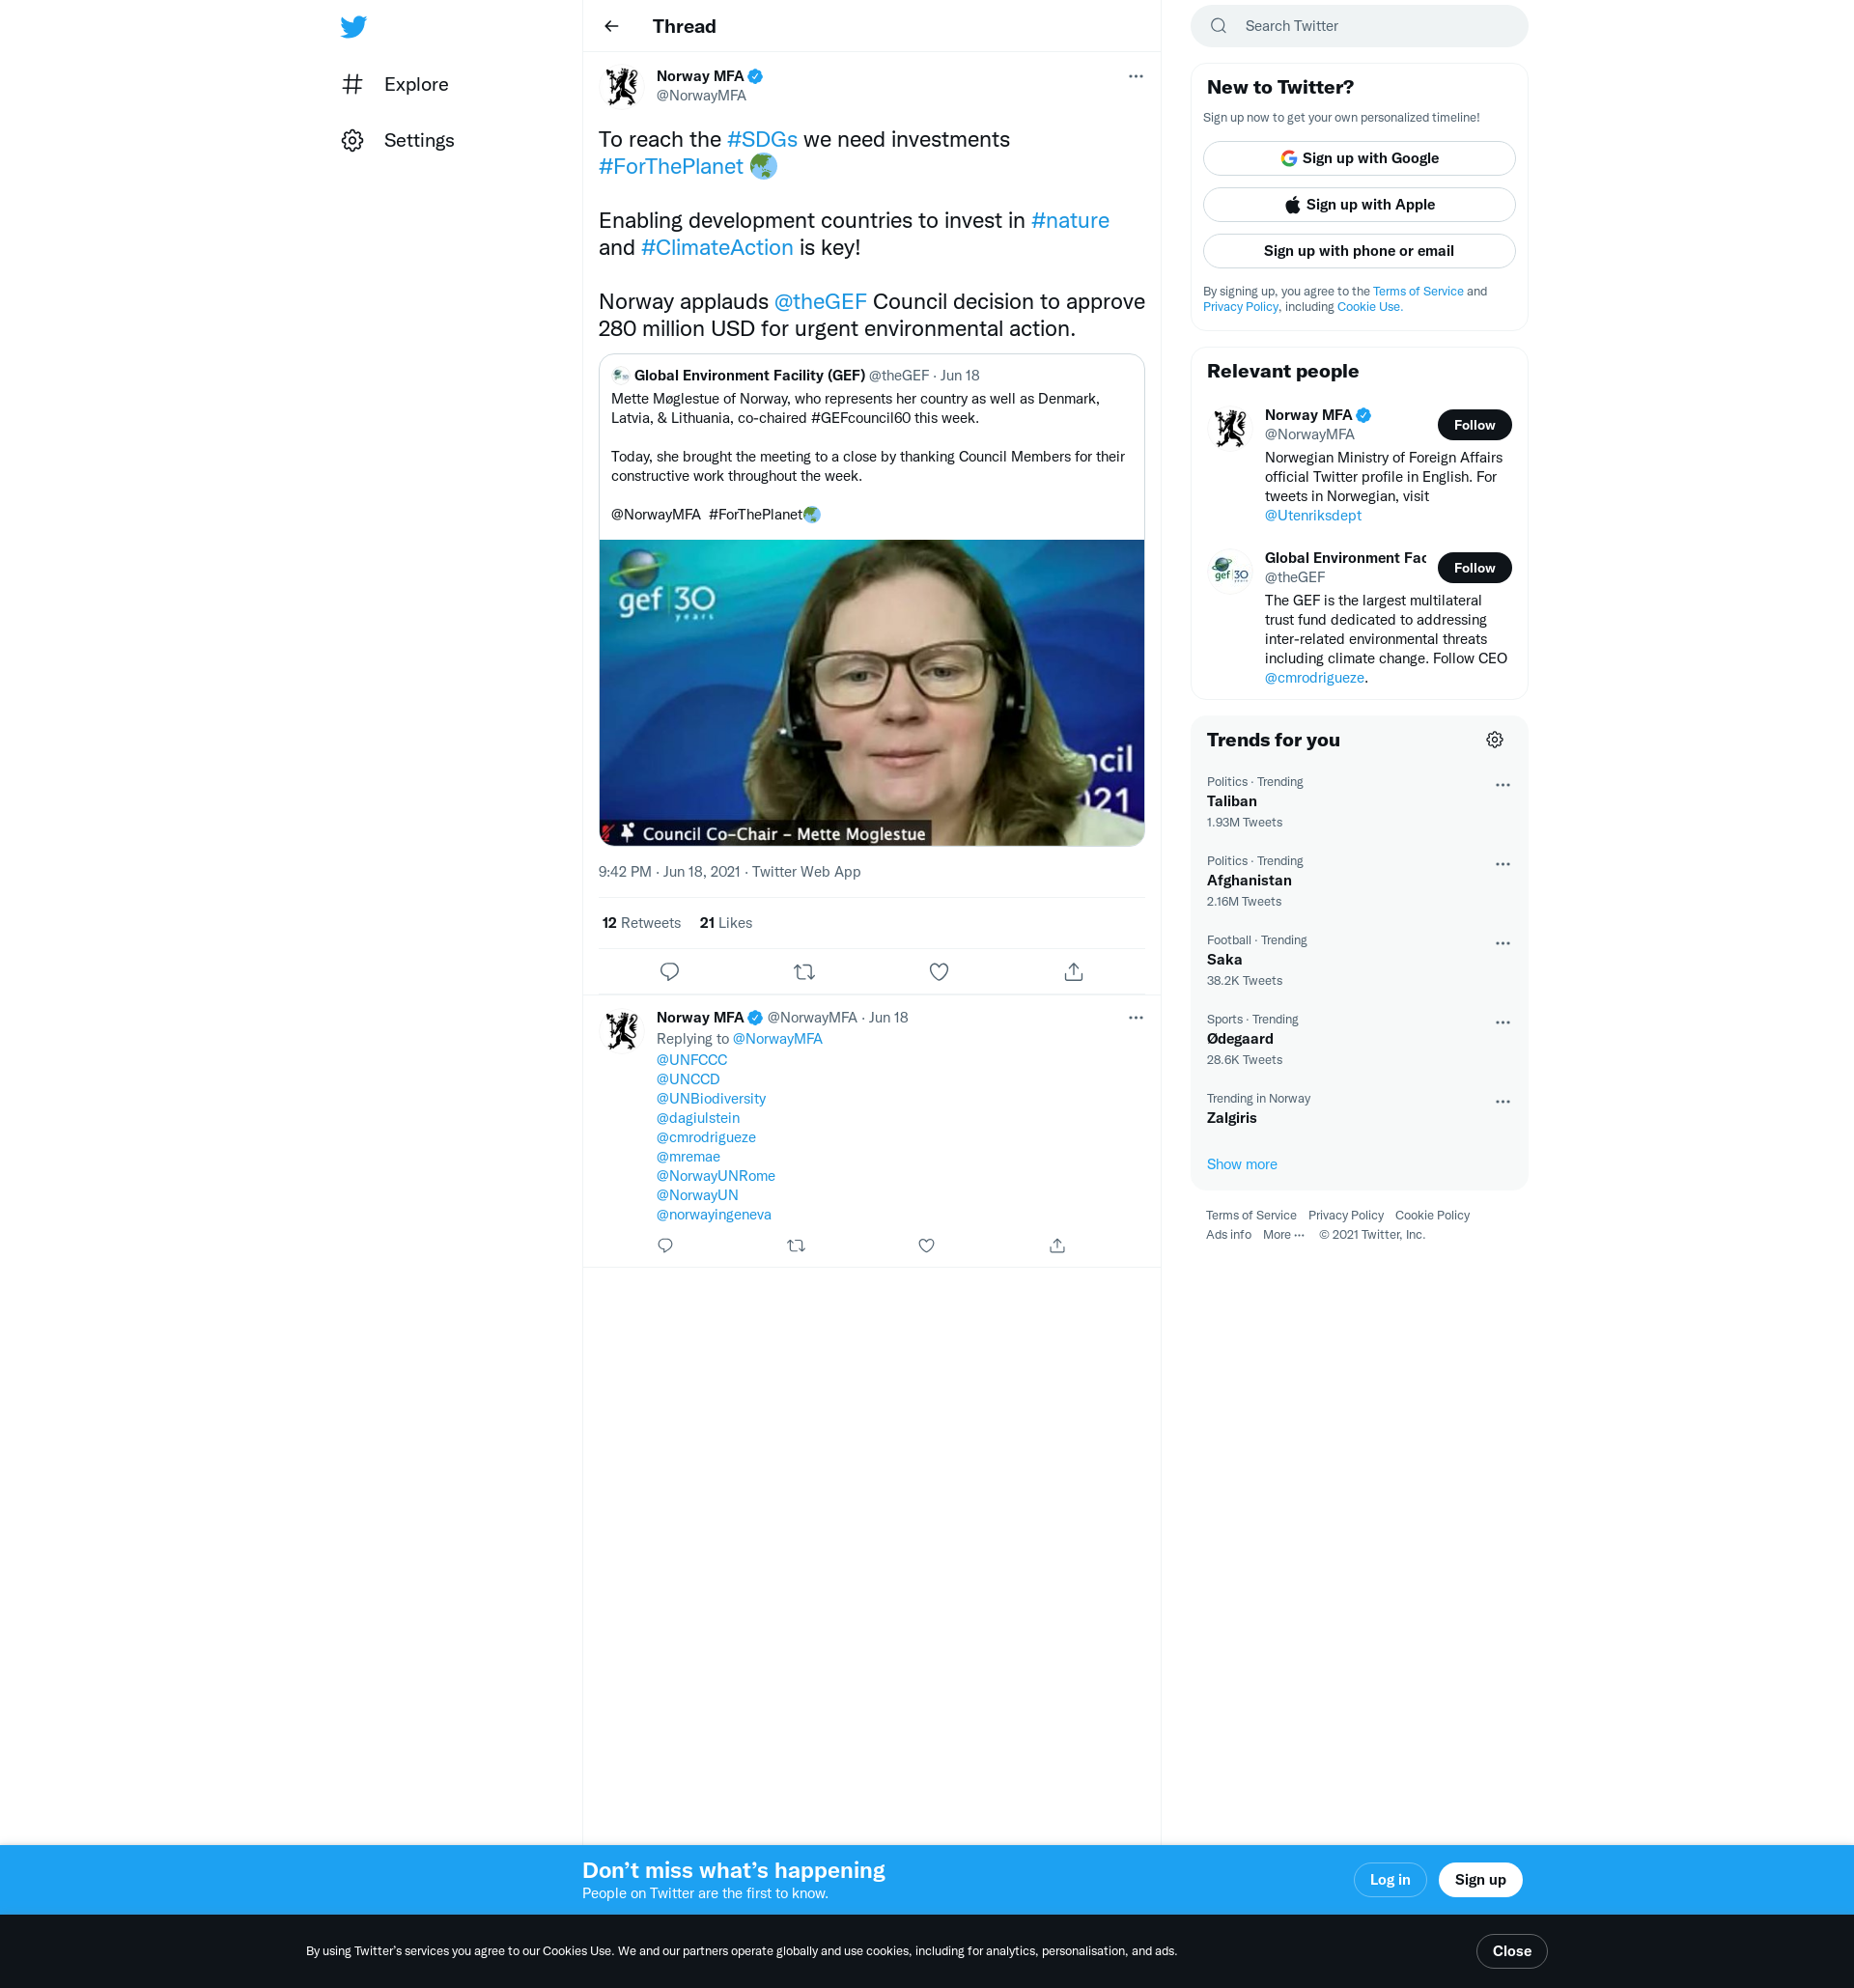Click Sign up with Google
Viewport: 1854px width, 1988px height.
pyautogui.click(x=1358, y=159)
